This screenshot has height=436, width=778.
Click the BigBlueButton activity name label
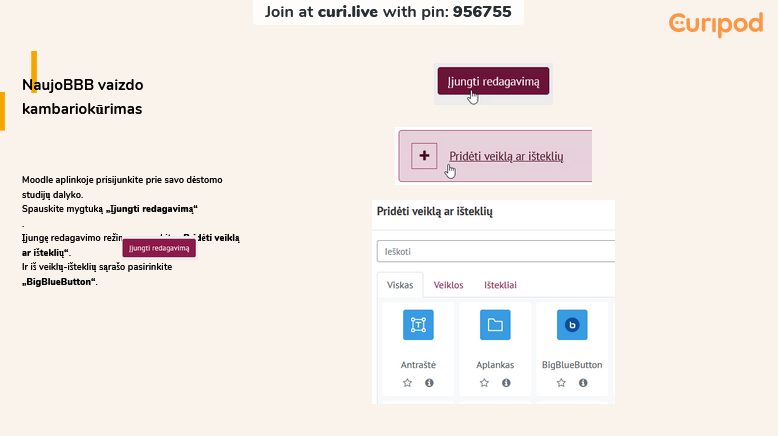pos(572,365)
